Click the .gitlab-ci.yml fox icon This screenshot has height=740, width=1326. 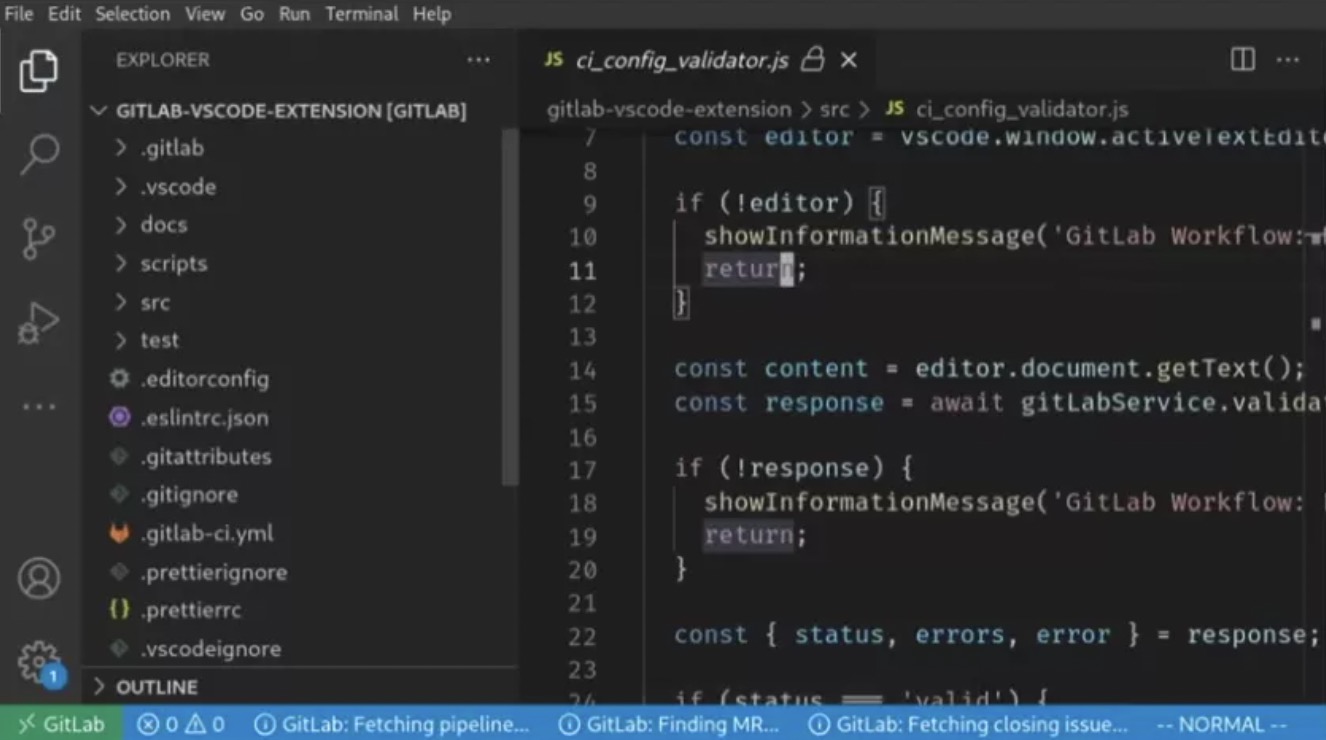point(120,533)
